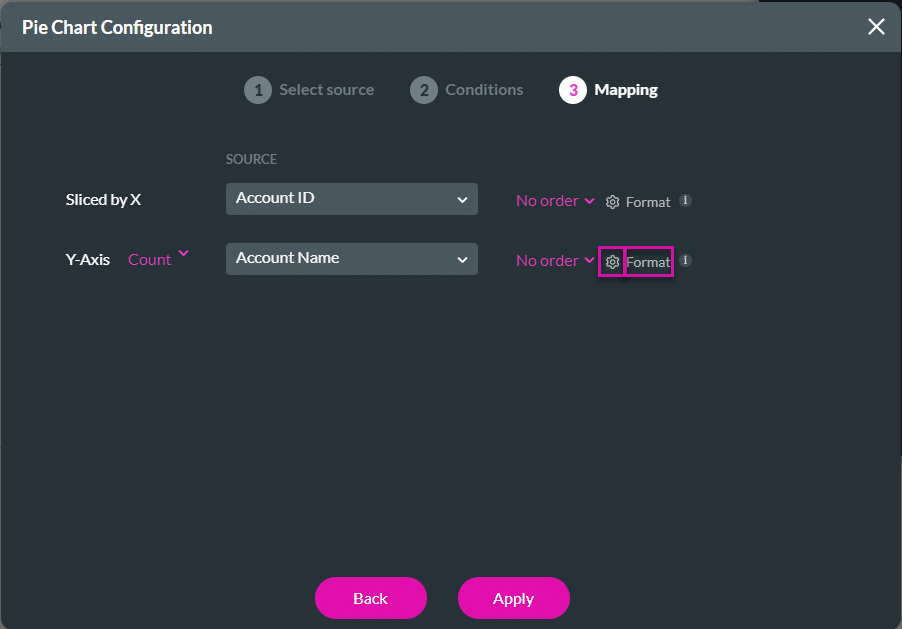The height and width of the screenshot is (629, 902).
Task: Click the Back button
Action: (x=371, y=598)
